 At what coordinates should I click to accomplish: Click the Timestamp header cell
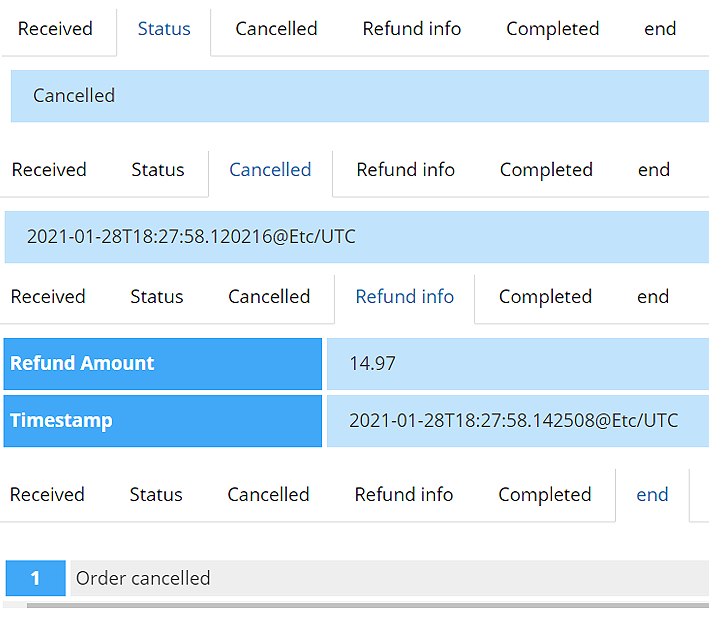pyautogui.click(x=162, y=421)
